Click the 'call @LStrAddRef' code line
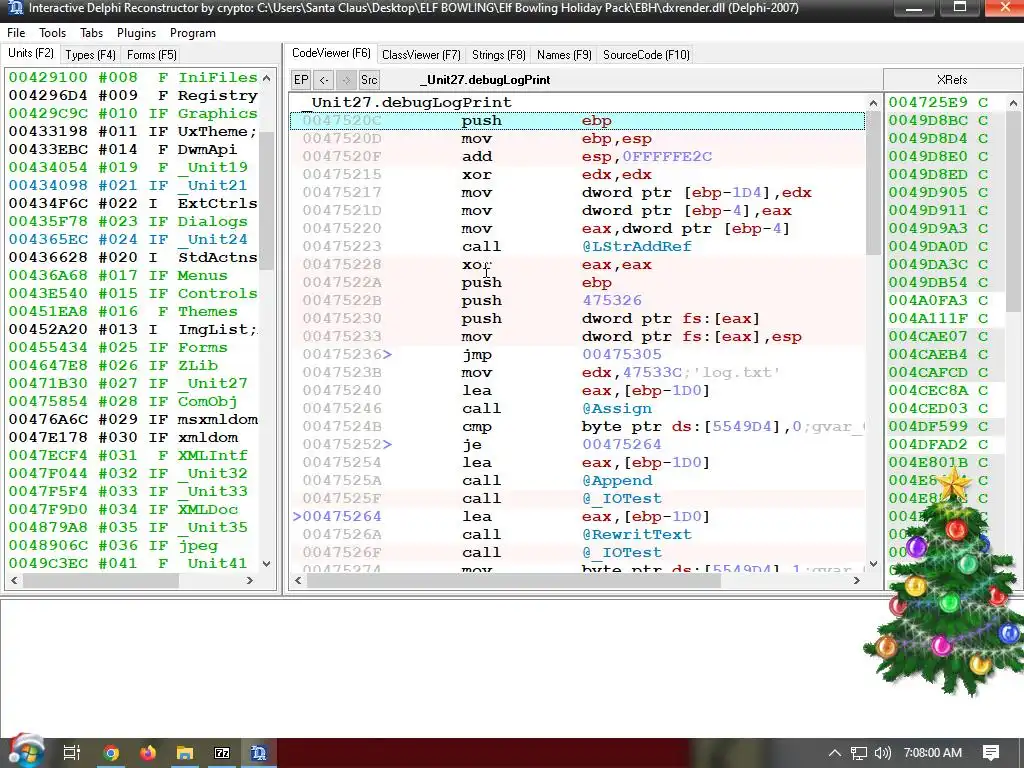Image resolution: width=1024 pixels, height=768 pixels. click(578, 246)
